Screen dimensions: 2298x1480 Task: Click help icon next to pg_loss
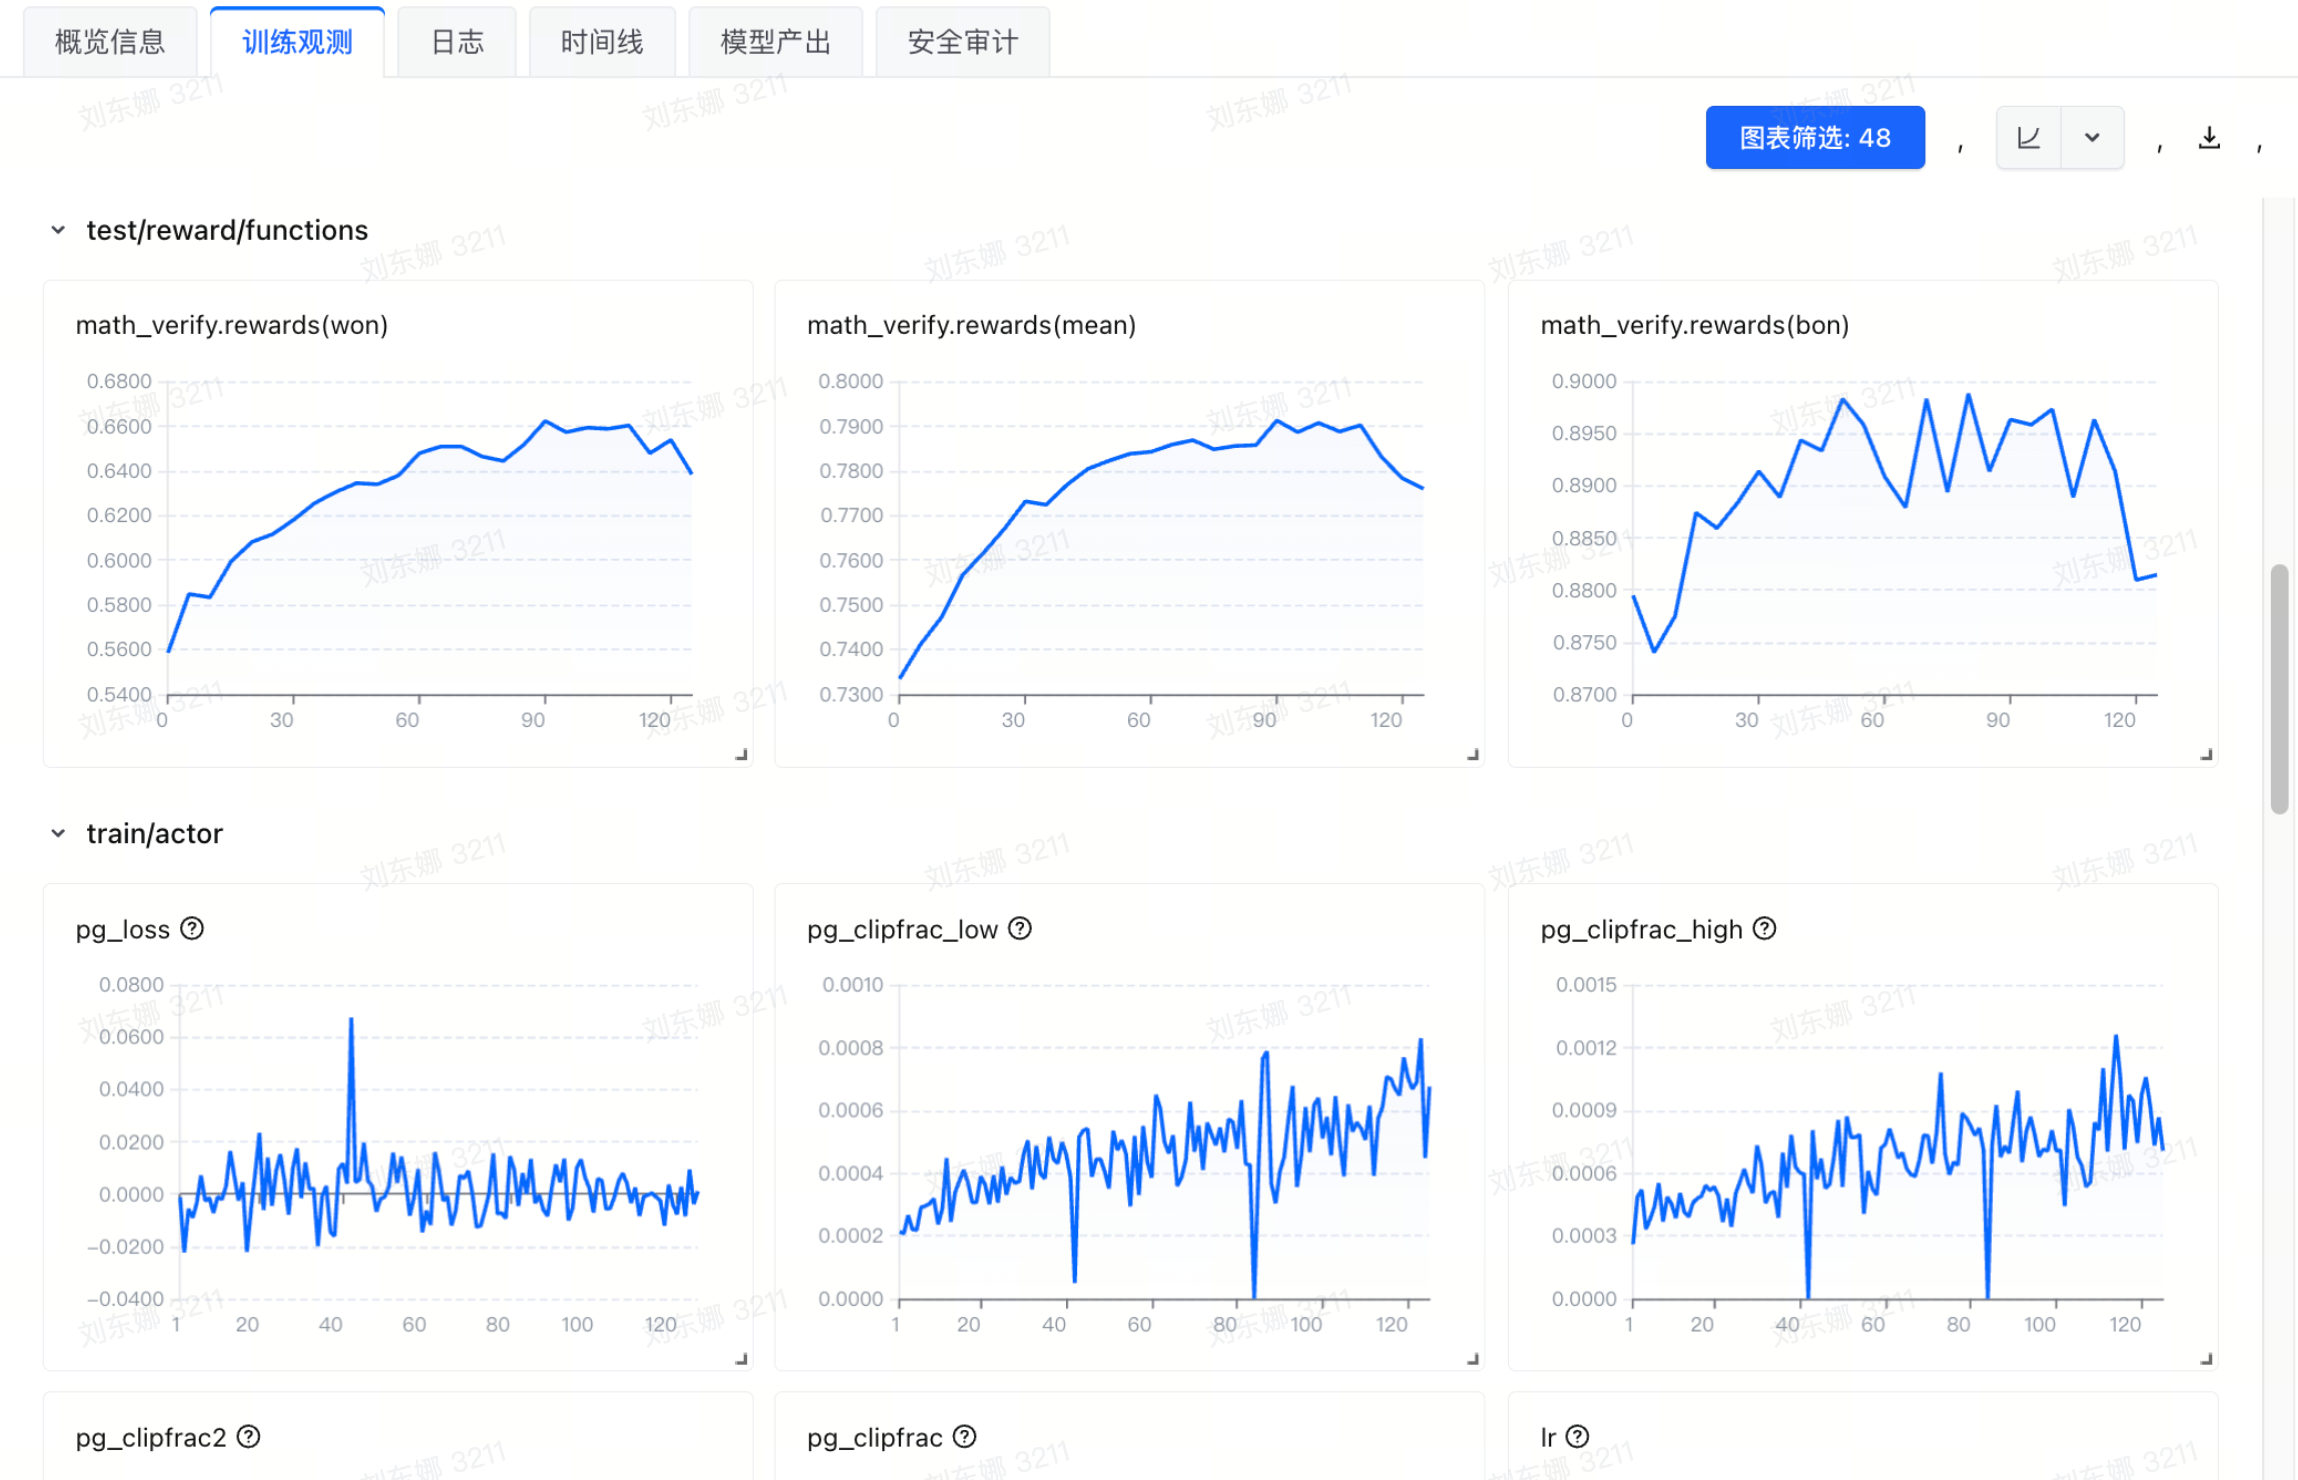tap(192, 929)
